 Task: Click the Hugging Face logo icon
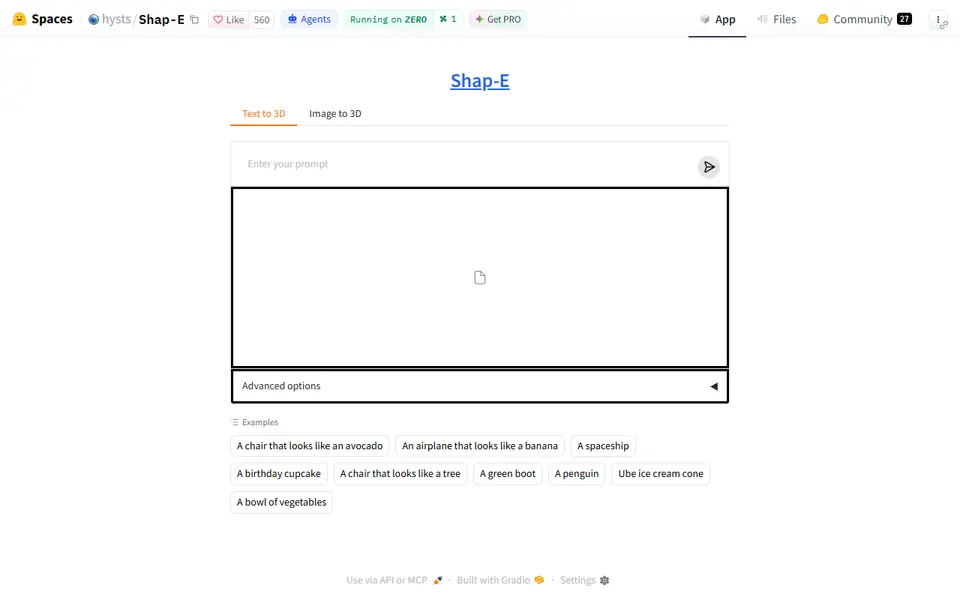pos(20,19)
